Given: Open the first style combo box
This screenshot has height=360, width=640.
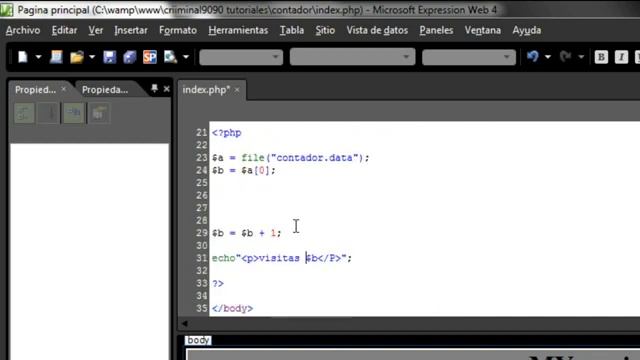Looking at the screenshot, I should pos(241,57).
